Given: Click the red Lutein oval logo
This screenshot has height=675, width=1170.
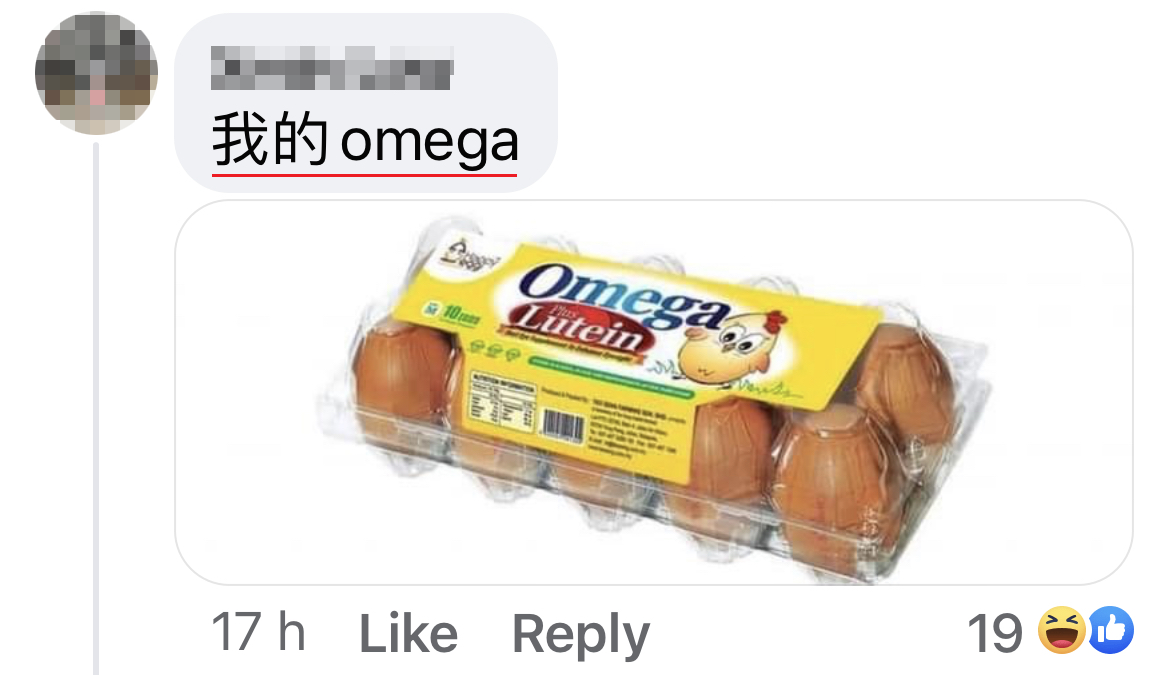Looking at the screenshot, I should (x=579, y=326).
